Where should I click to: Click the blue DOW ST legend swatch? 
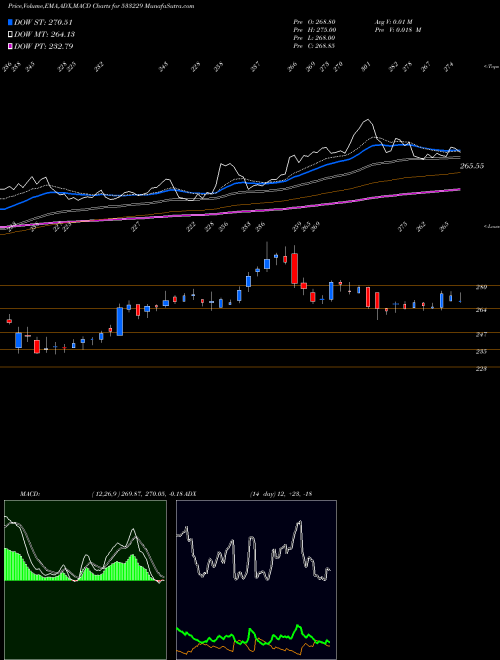coord(11,22)
